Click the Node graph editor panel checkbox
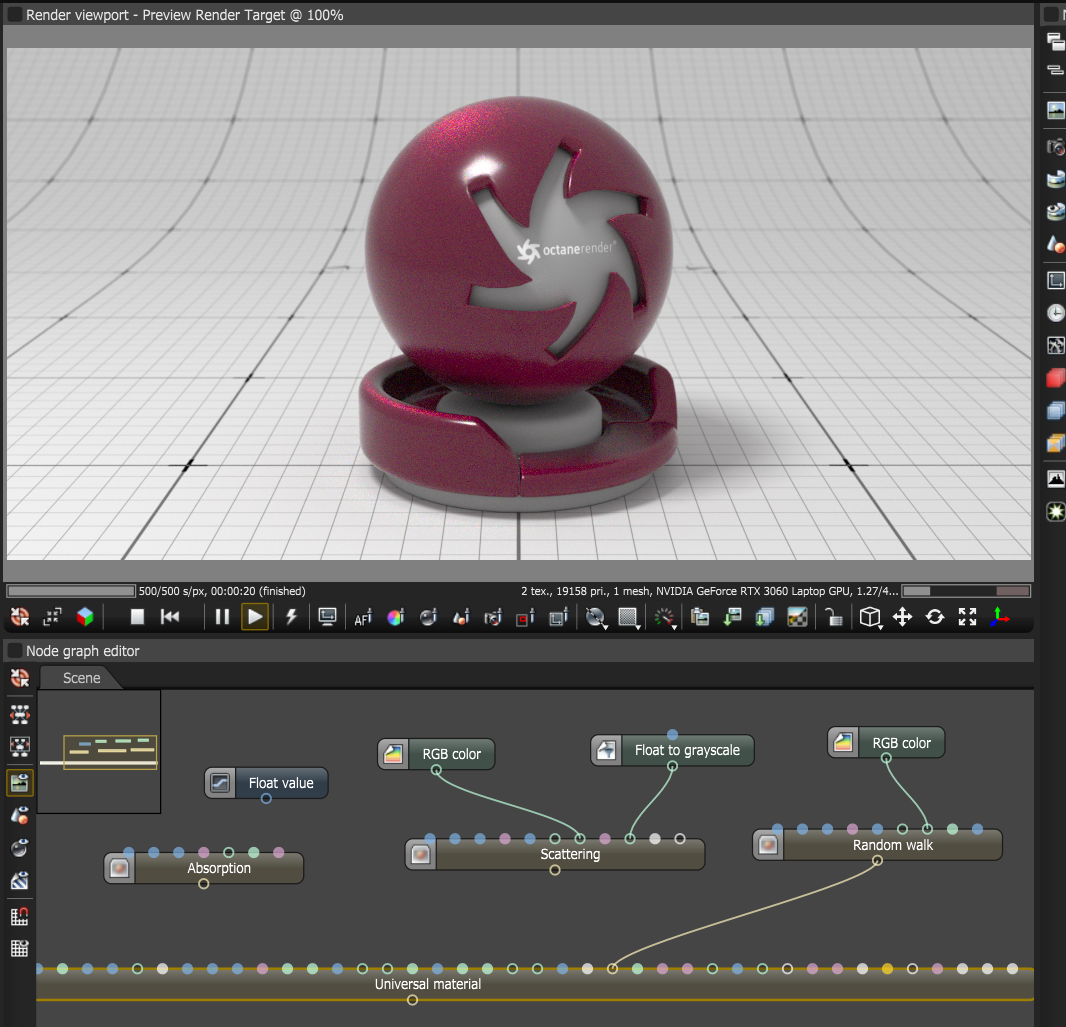Viewport: 1066px width, 1027px height. click(x=14, y=650)
